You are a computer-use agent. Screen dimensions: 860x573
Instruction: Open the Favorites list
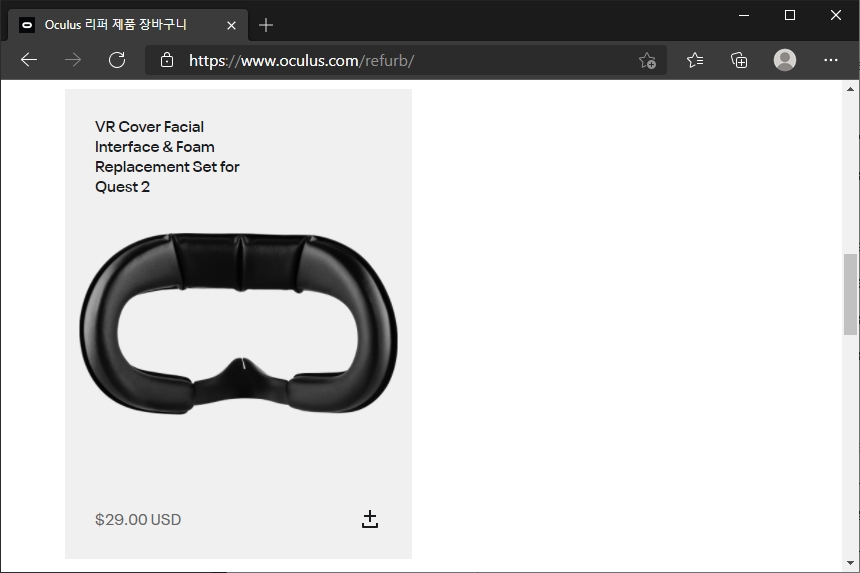[695, 60]
